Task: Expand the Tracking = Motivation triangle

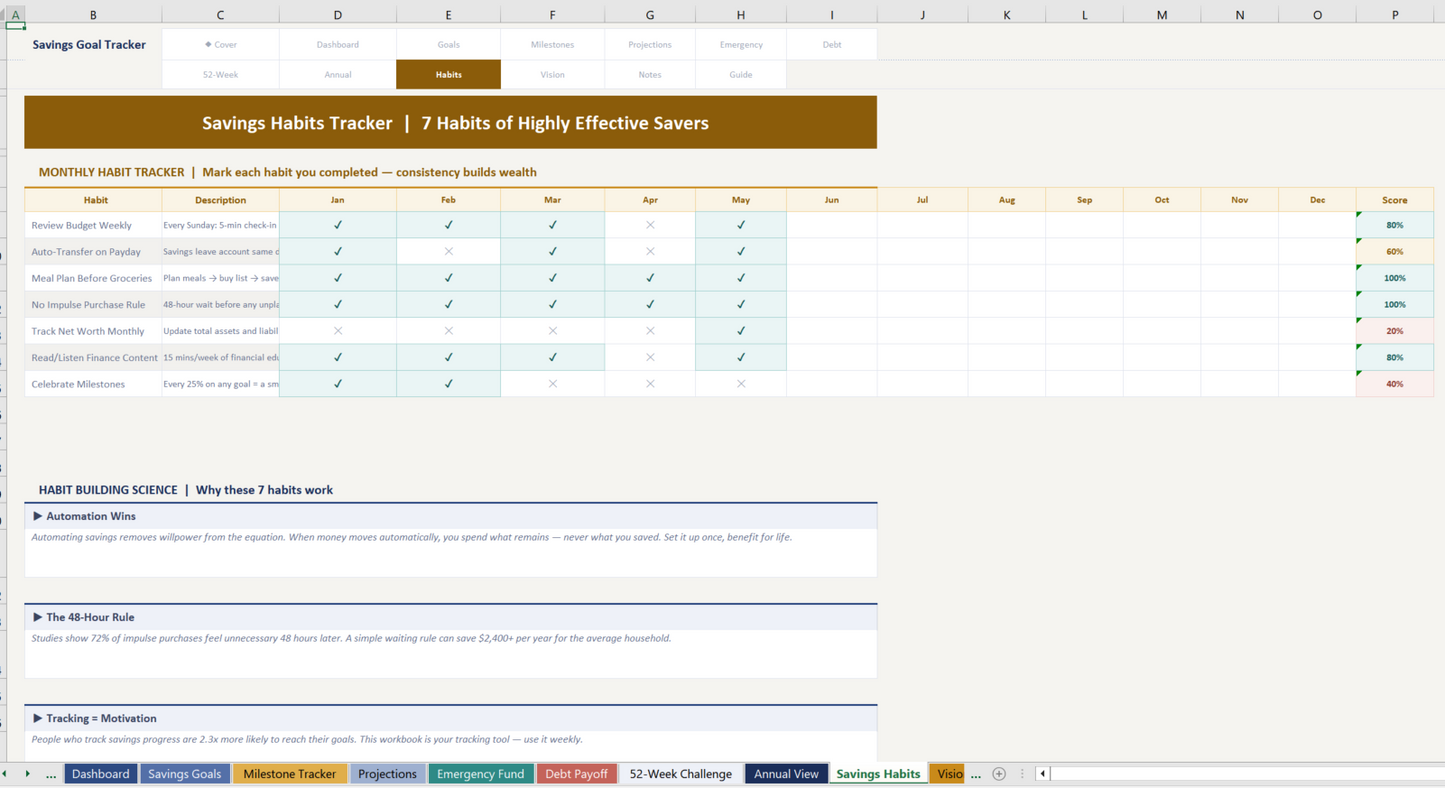Action: click(37, 718)
